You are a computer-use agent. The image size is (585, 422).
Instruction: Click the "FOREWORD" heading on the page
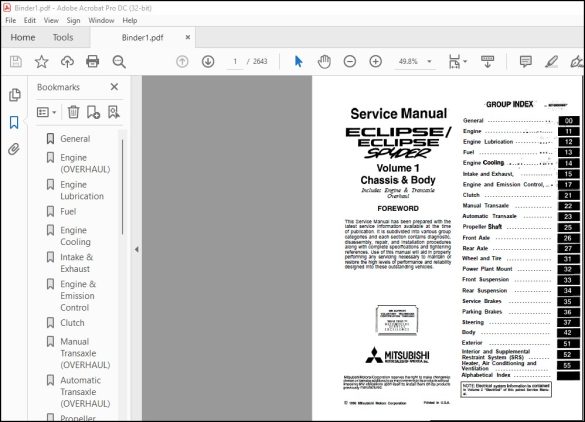click(x=398, y=208)
